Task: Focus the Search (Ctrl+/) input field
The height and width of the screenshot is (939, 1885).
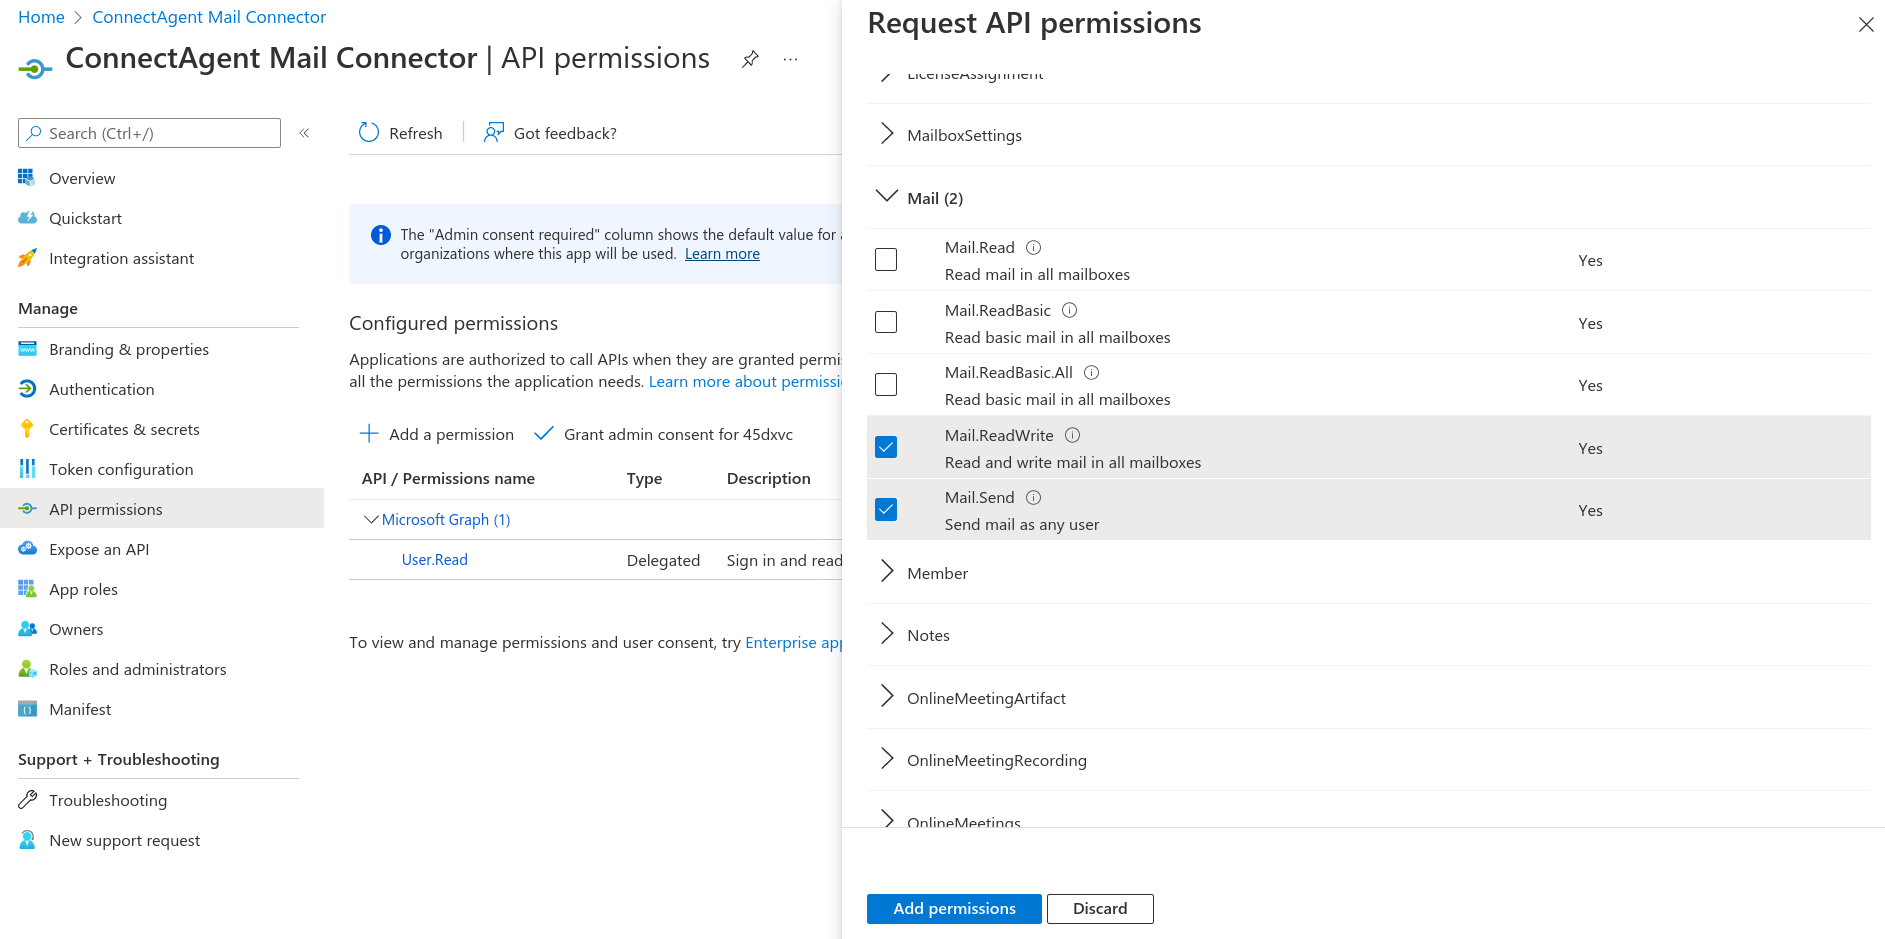Action: click(149, 133)
